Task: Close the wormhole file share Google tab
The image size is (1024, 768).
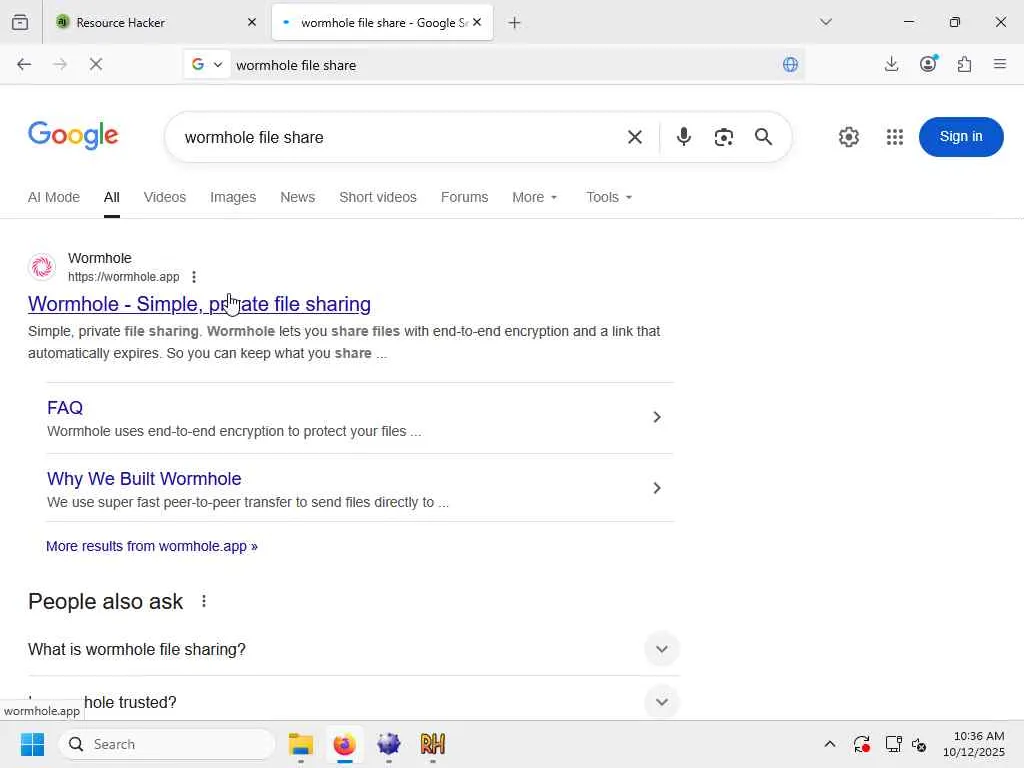Action: 477,22
